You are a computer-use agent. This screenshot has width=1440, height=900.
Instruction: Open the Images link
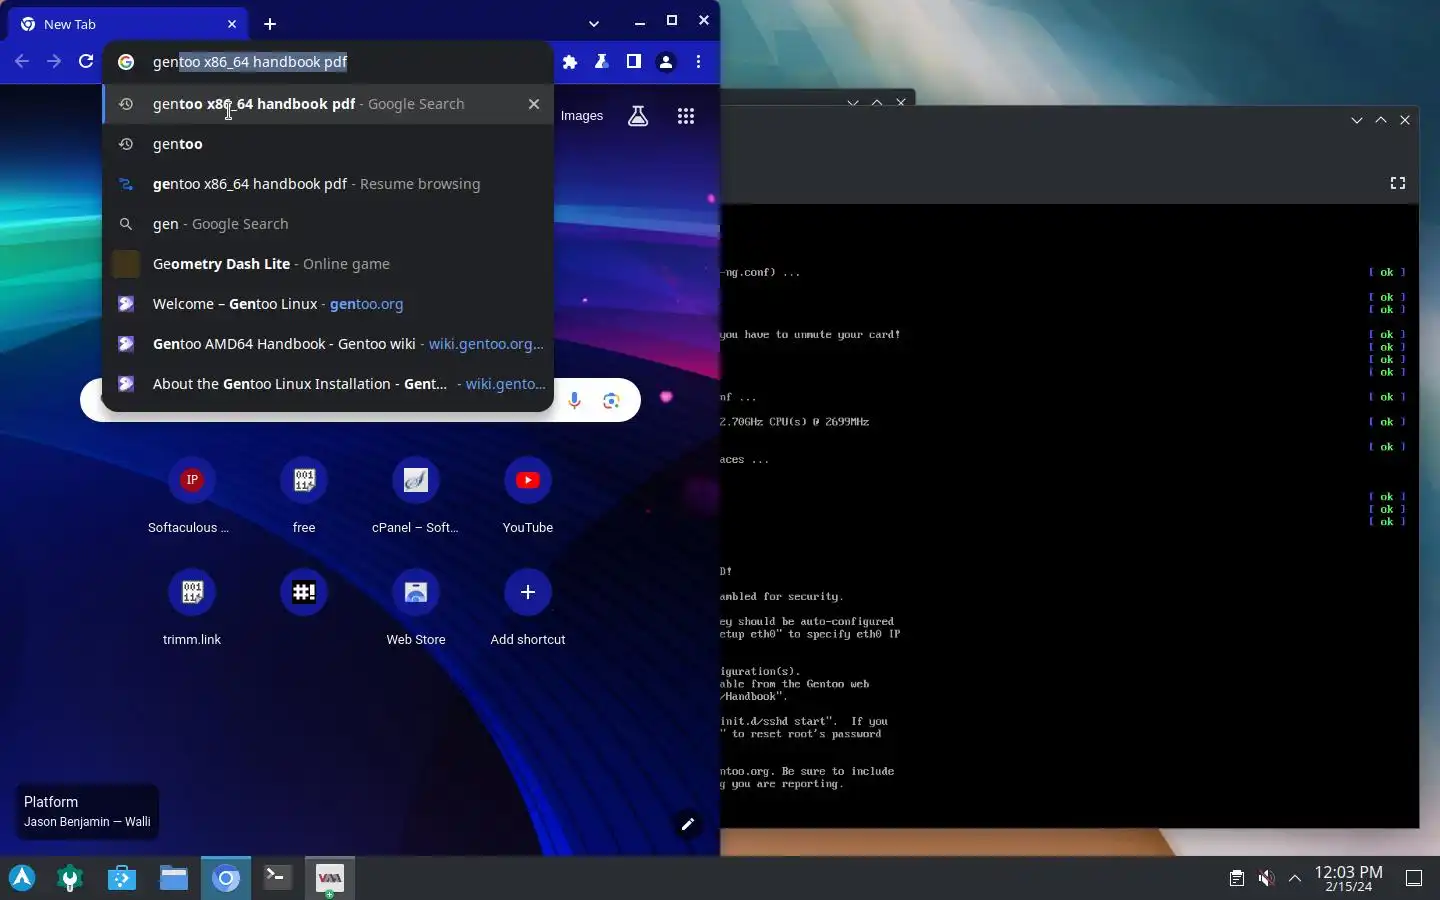click(x=582, y=116)
